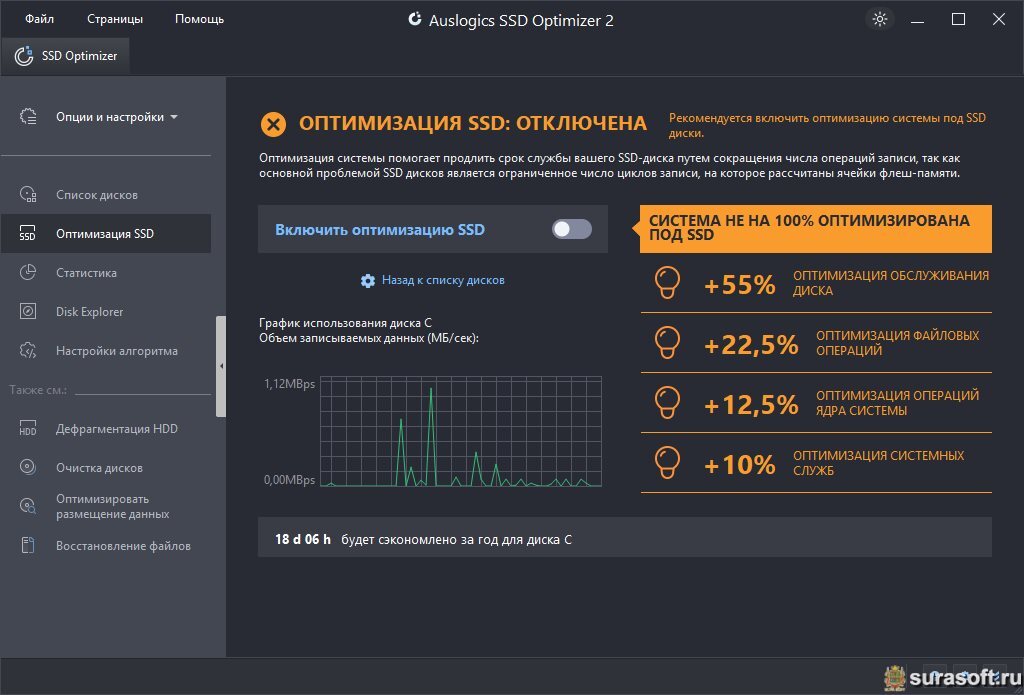Click the gear icon beside back link
This screenshot has width=1024, height=695.
click(368, 281)
